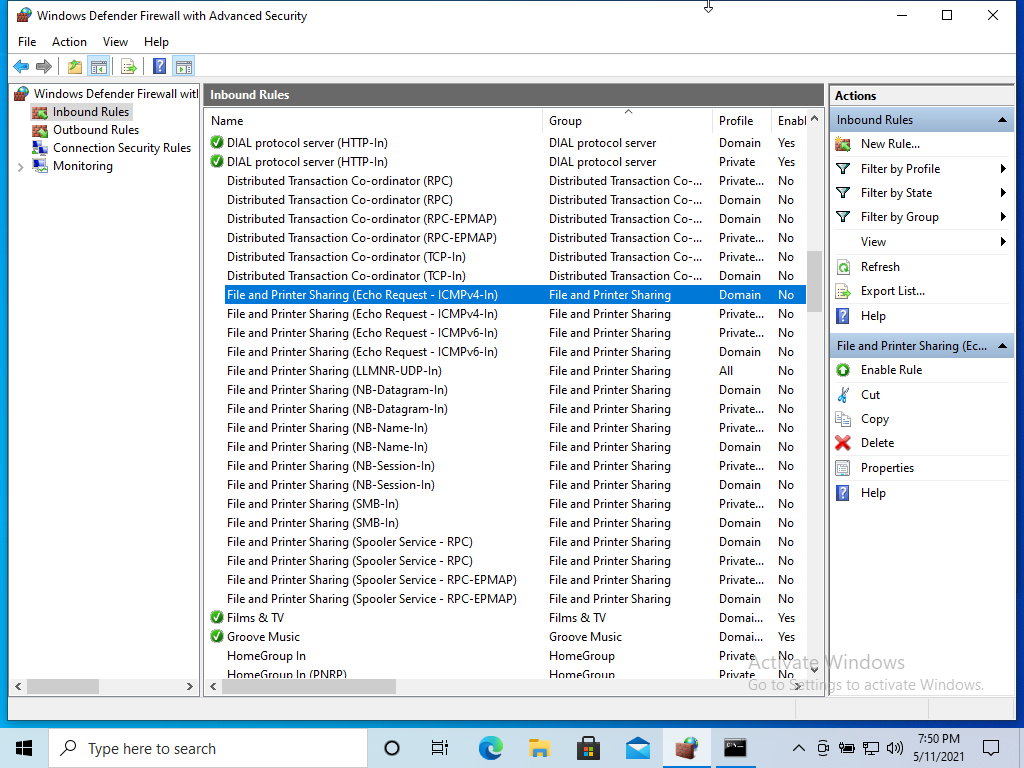Click the Filter by Profile funnel icon

click(x=843, y=169)
